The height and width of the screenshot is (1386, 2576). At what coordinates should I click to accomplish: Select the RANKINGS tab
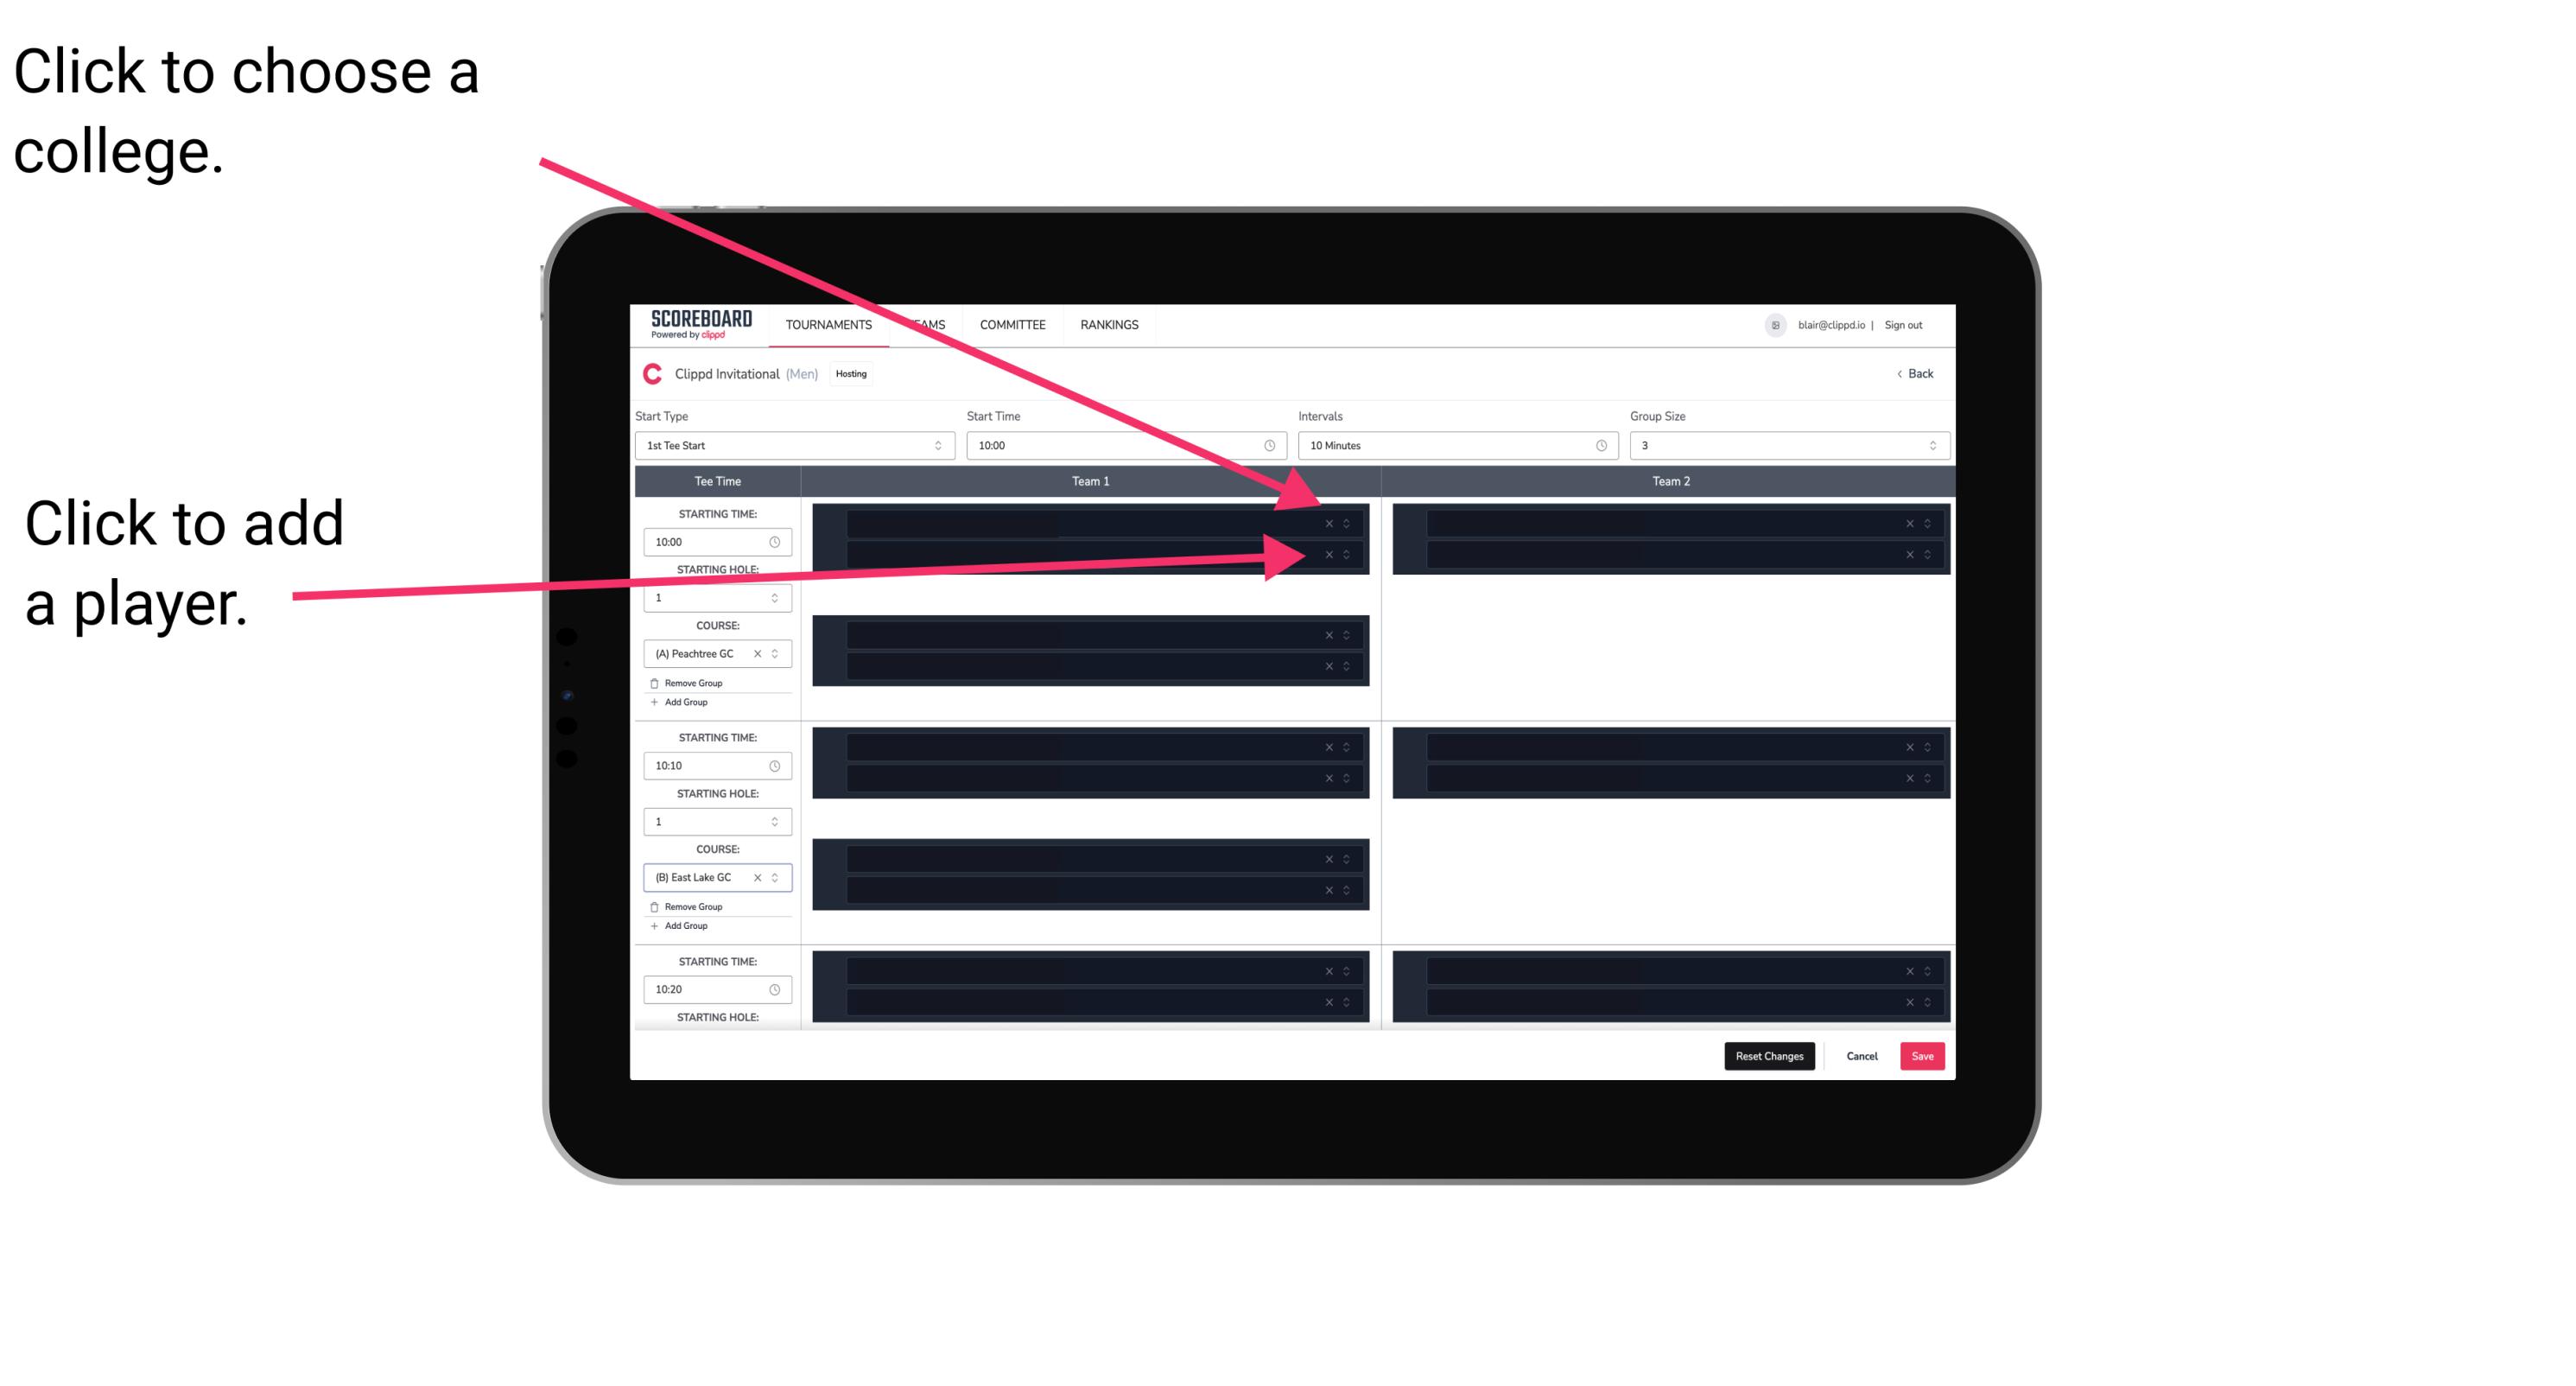[x=1111, y=326]
